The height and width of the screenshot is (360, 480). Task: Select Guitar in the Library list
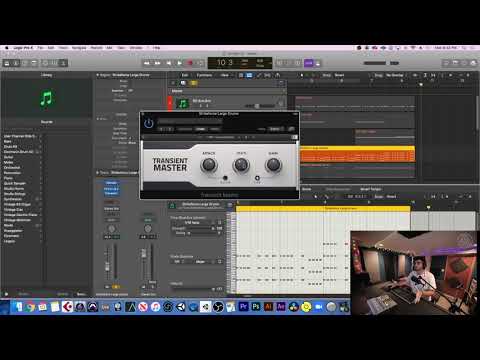click(x=8, y=157)
